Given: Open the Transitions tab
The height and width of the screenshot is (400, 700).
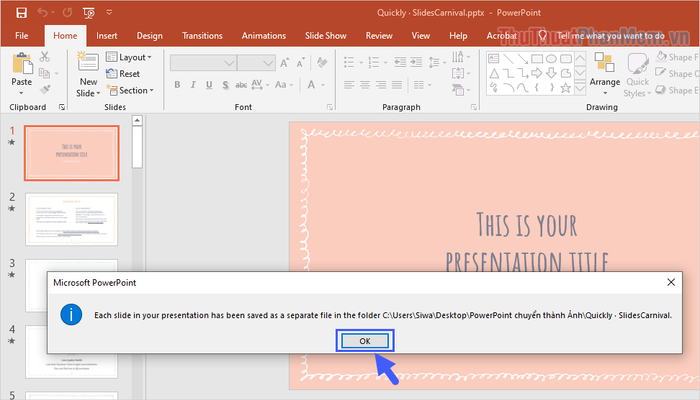Looking at the screenshot, I should [202, 36].
